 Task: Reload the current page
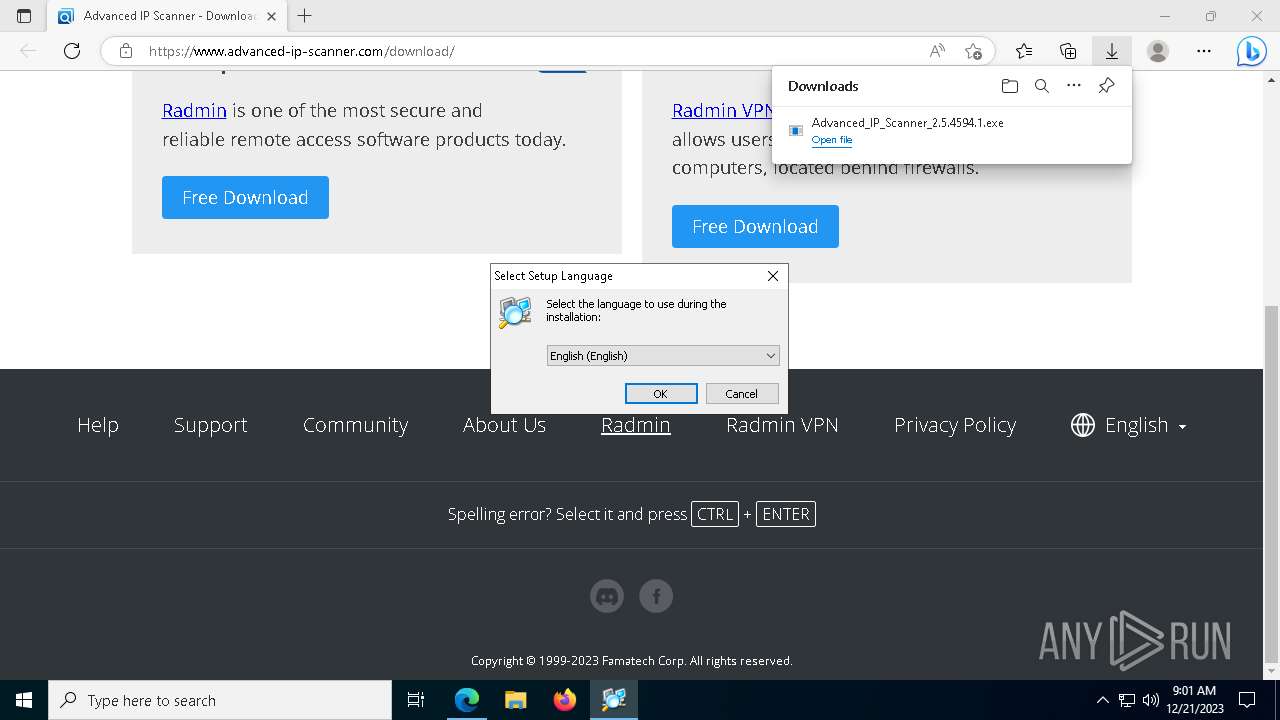point(72,51)
